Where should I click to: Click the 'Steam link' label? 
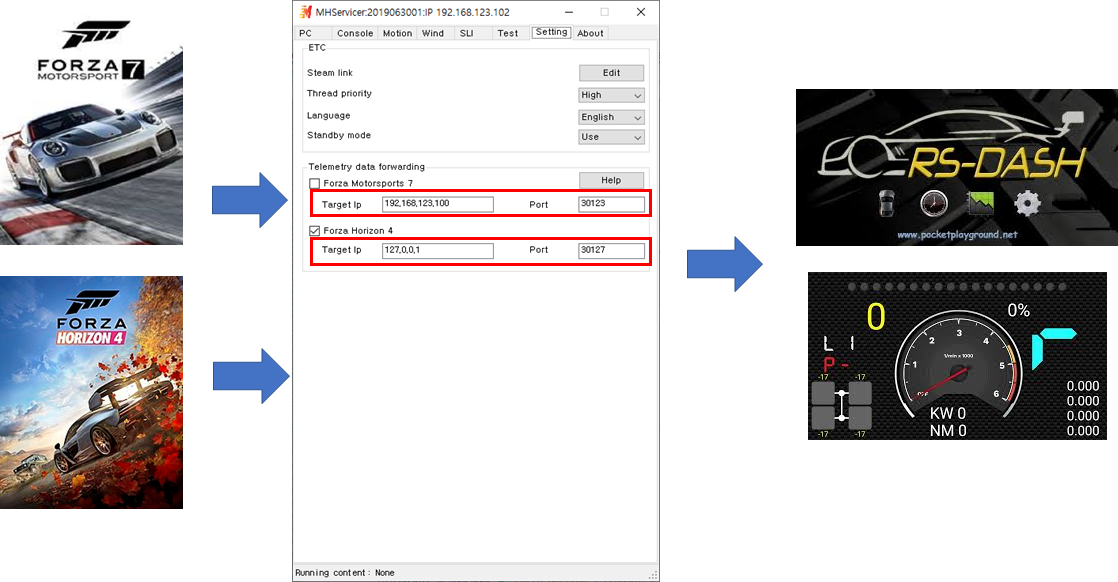[x=329, y=73]
